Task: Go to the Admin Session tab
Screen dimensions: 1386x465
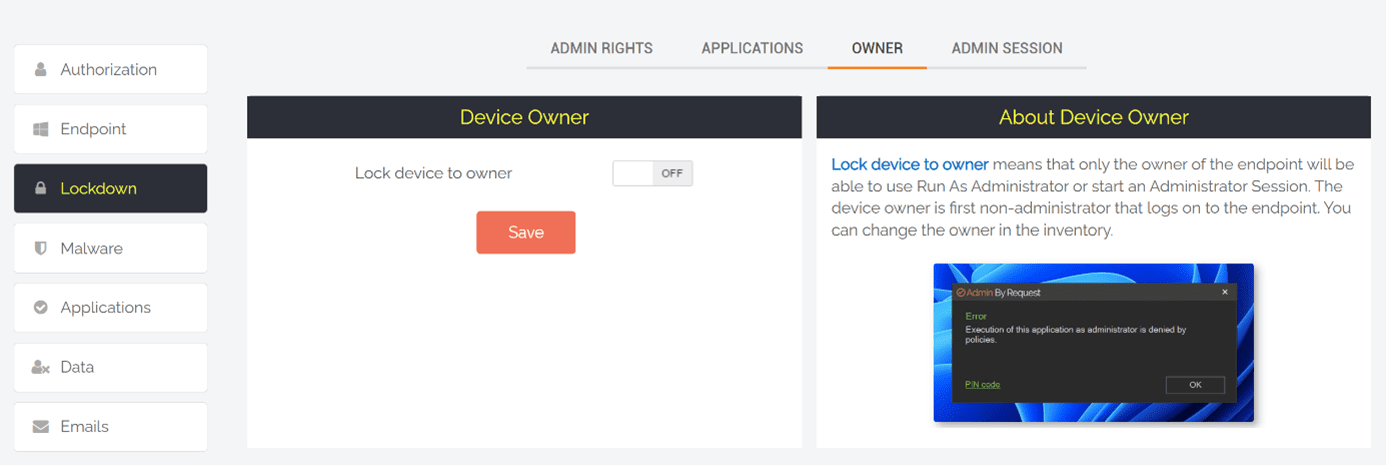Action: pos(1006,48)
